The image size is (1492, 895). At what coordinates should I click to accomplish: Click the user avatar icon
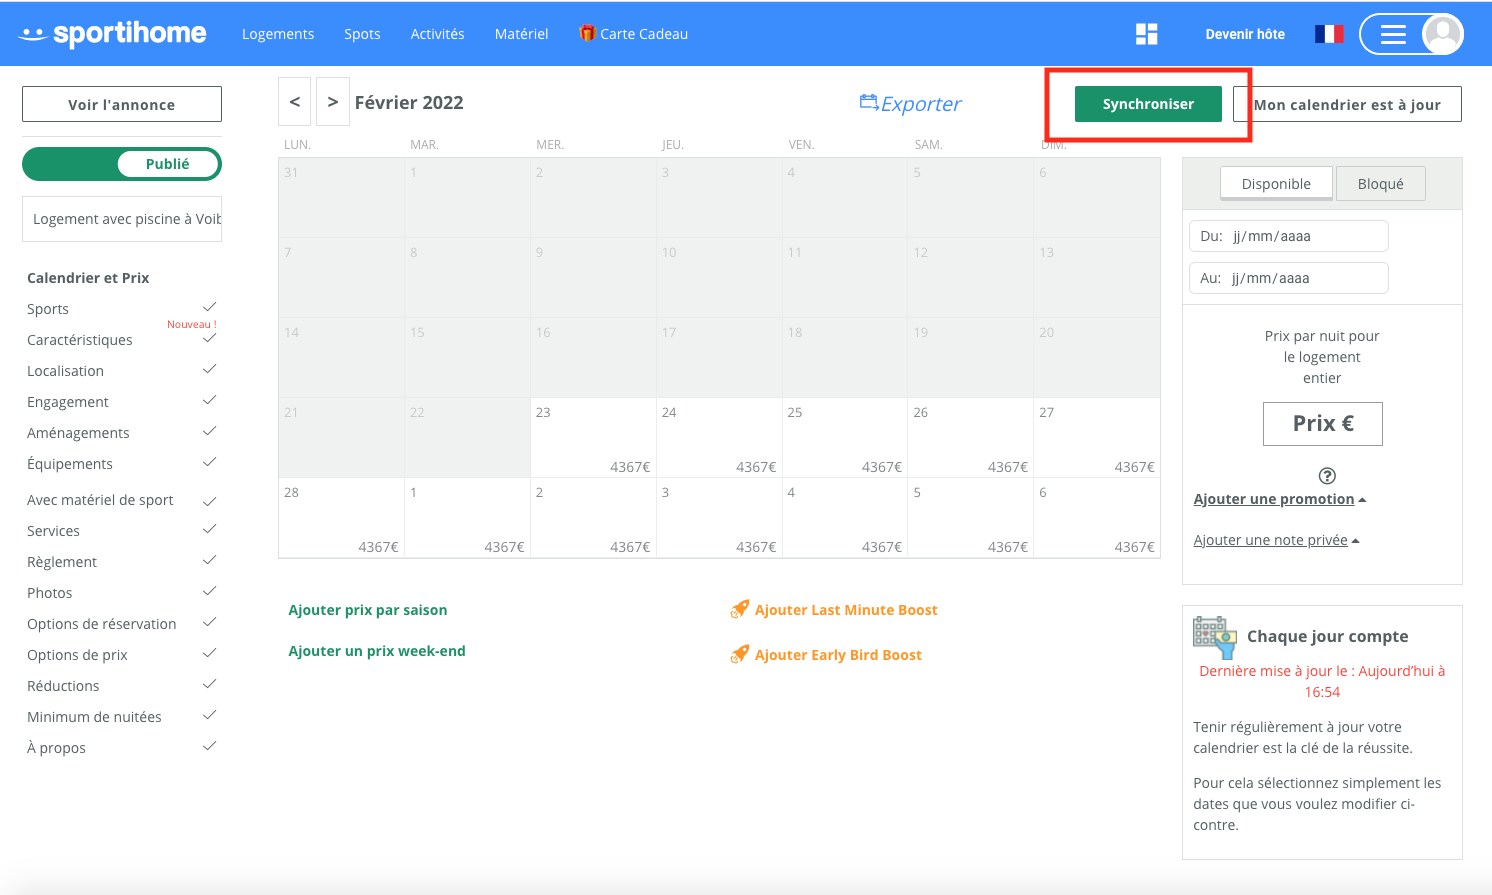pos(1442,34)
